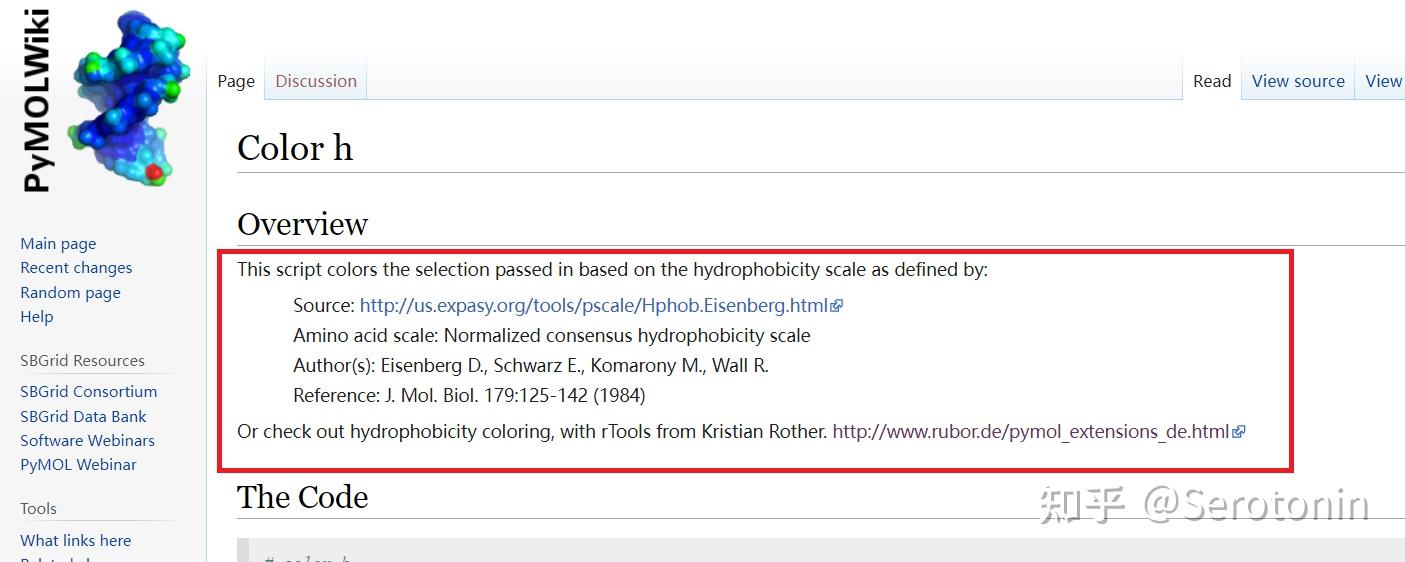Viewport: 1405px width, 562px height.
Task: Click What links here tool link
Action: [75, 541]
